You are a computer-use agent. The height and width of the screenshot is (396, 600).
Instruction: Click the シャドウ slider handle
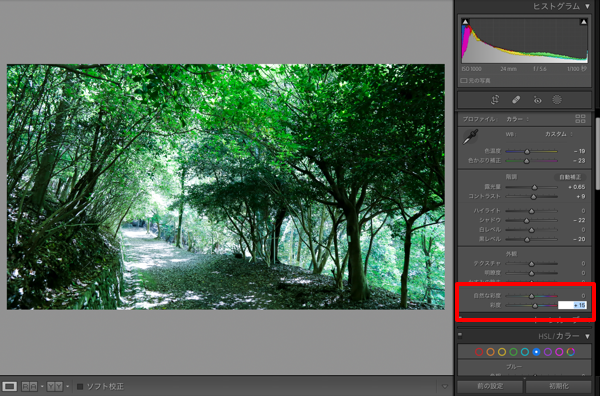[527, 220]
